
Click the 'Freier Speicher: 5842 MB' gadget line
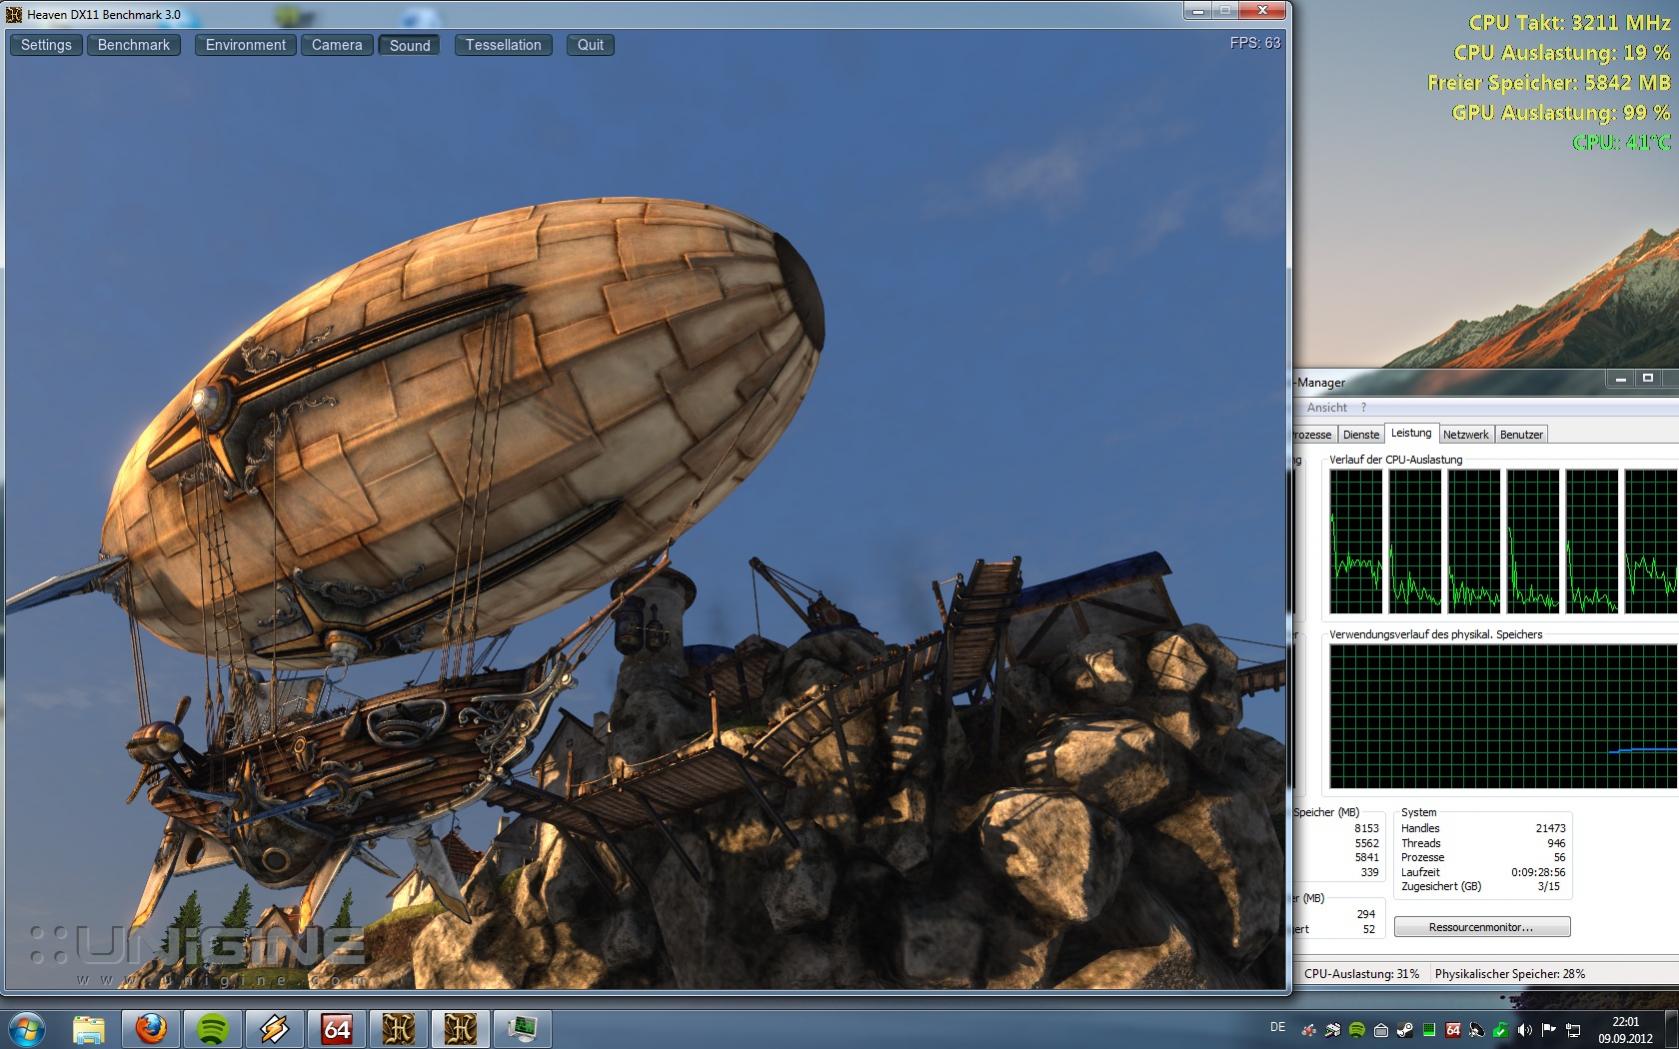(x=1549, y=82)
